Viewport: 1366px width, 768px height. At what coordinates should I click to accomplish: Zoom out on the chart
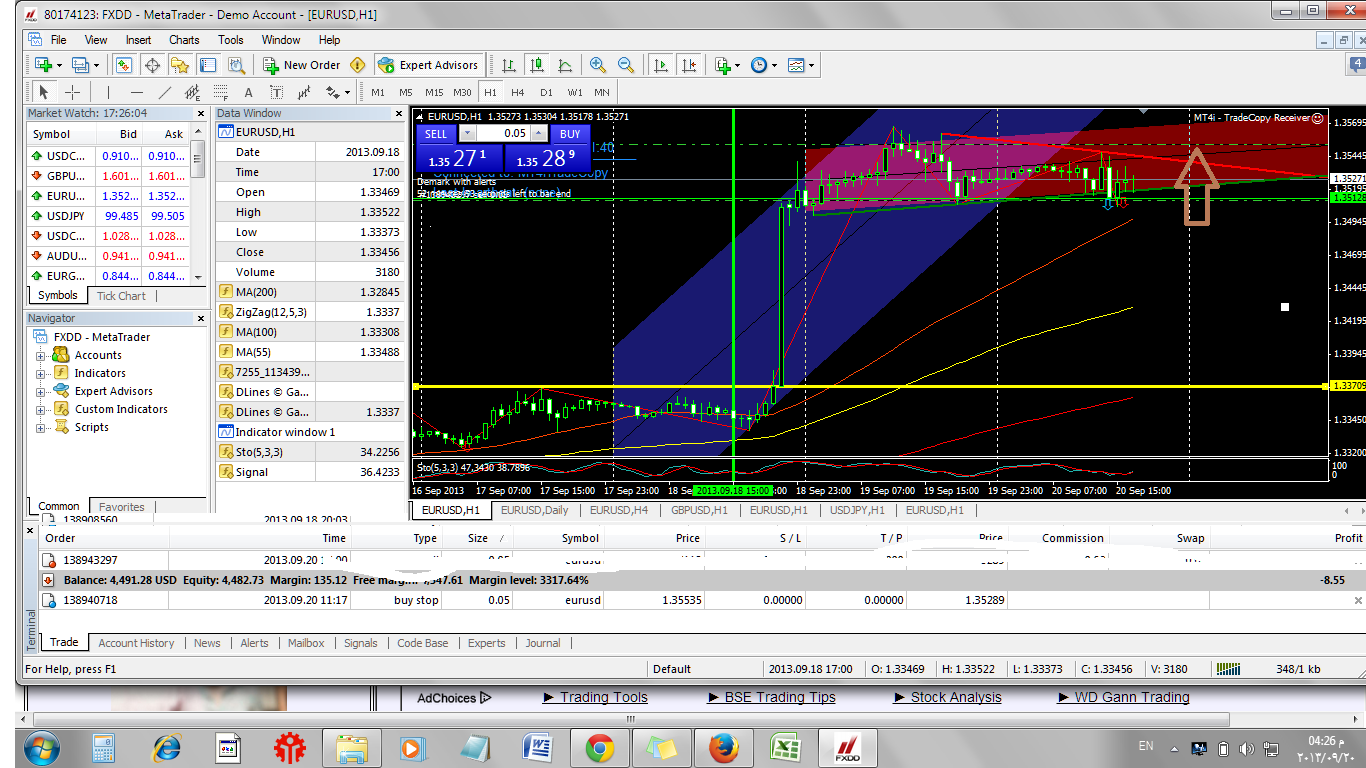pos(626,65)
